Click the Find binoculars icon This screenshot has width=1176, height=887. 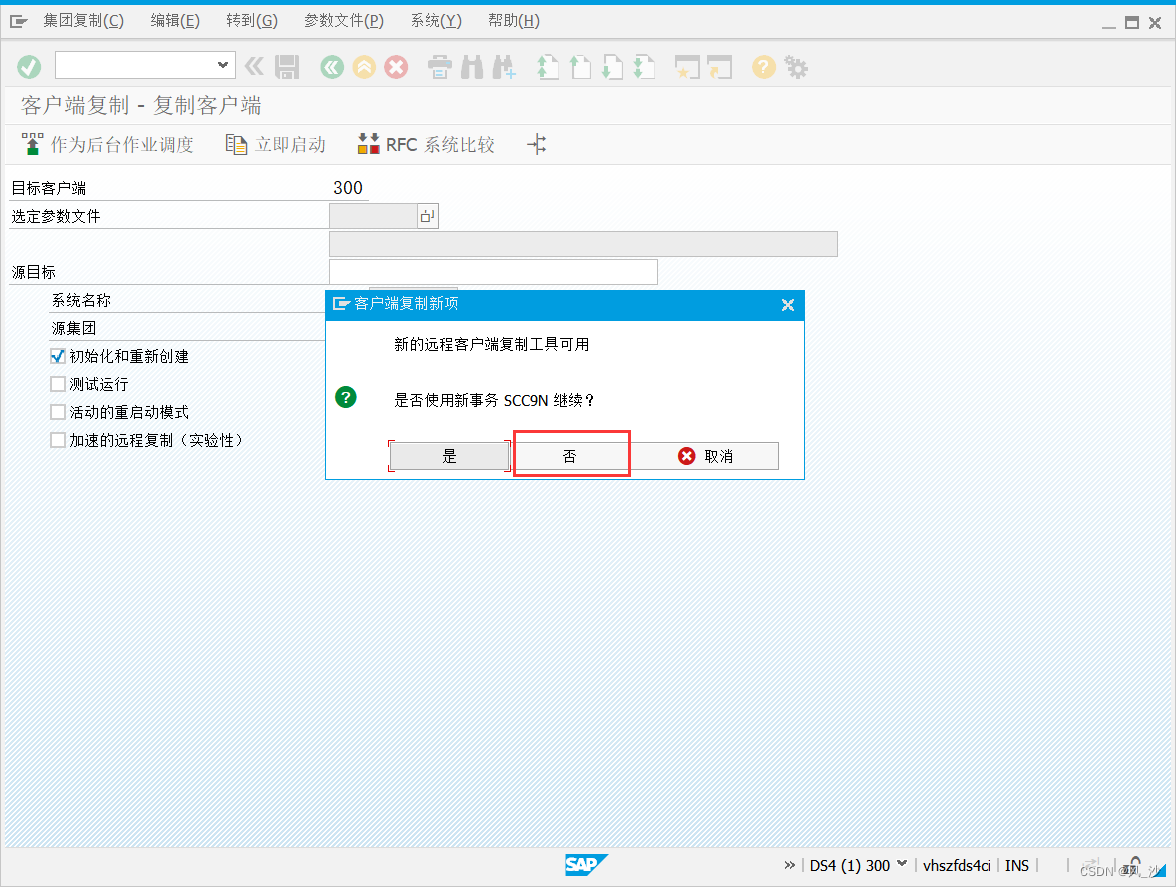tap(472, 67)
